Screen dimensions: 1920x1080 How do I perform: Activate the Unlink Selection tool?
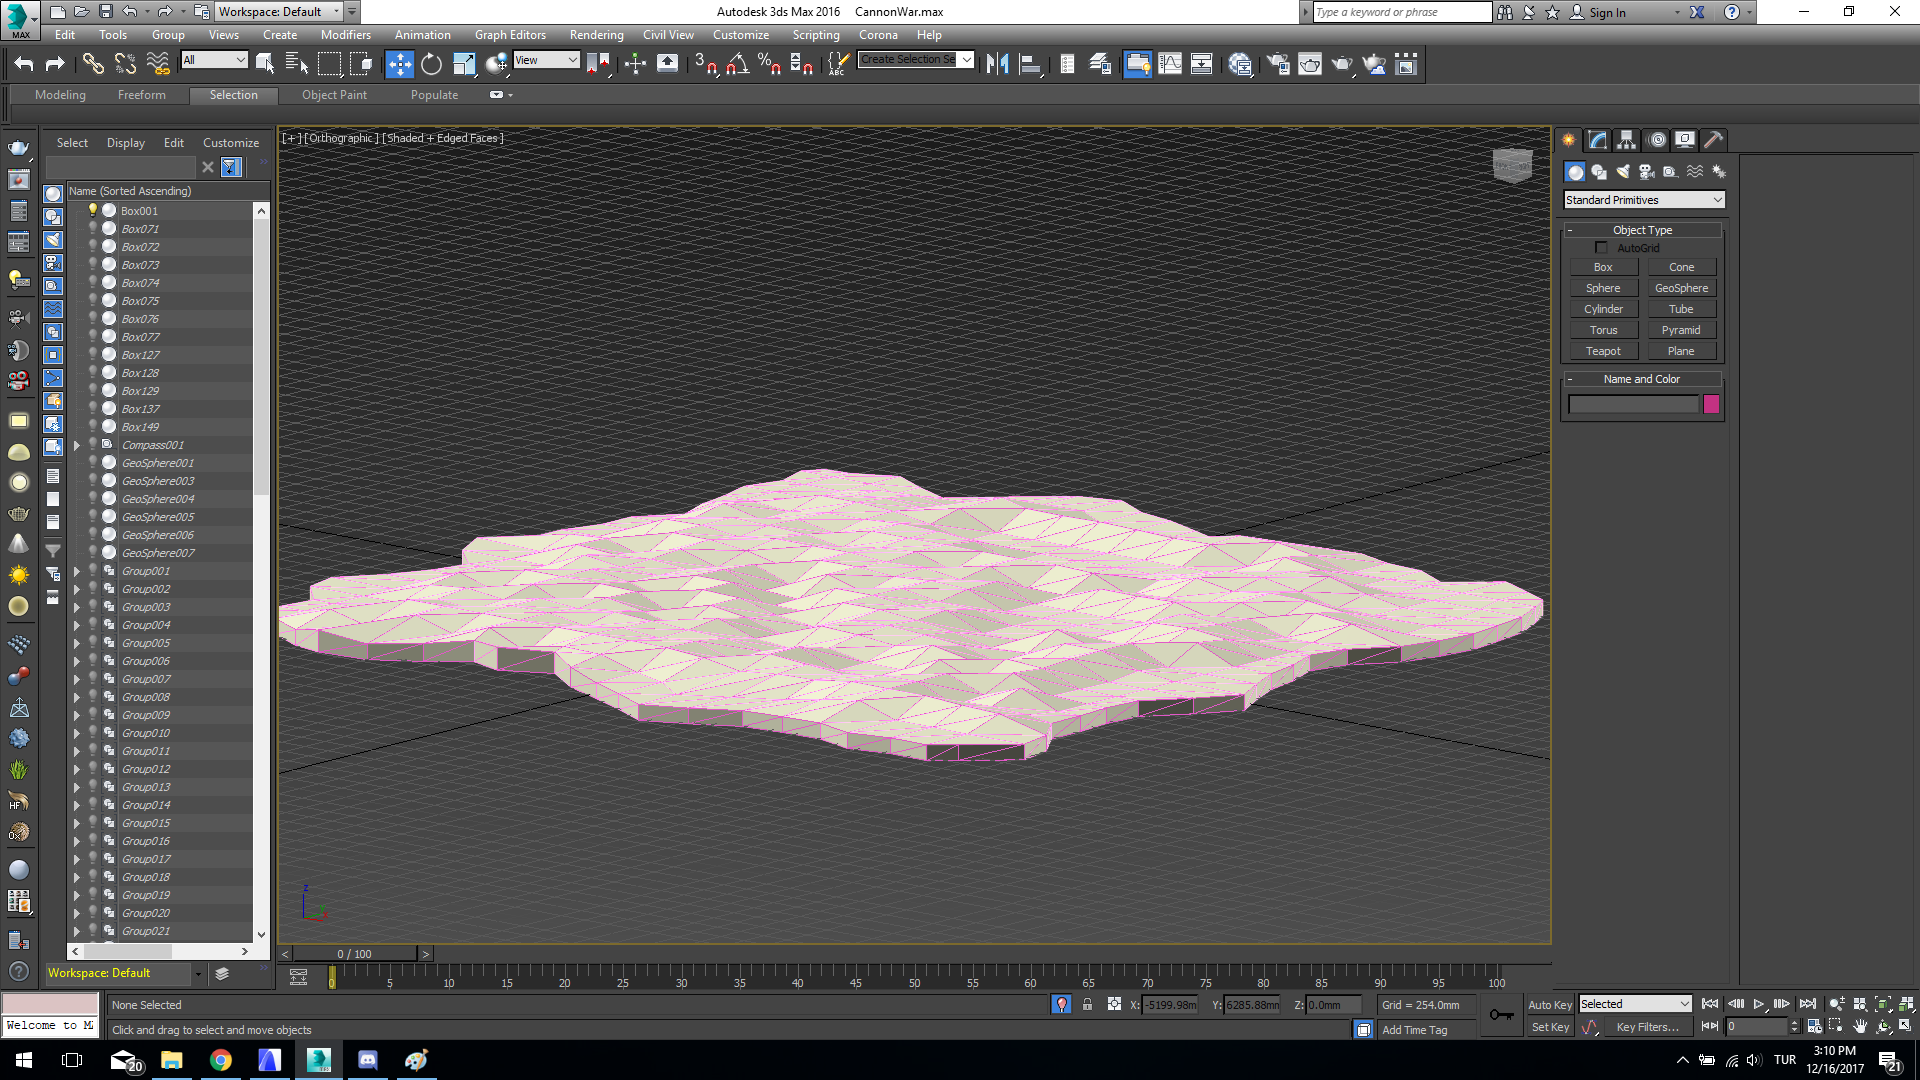(125, 64)
